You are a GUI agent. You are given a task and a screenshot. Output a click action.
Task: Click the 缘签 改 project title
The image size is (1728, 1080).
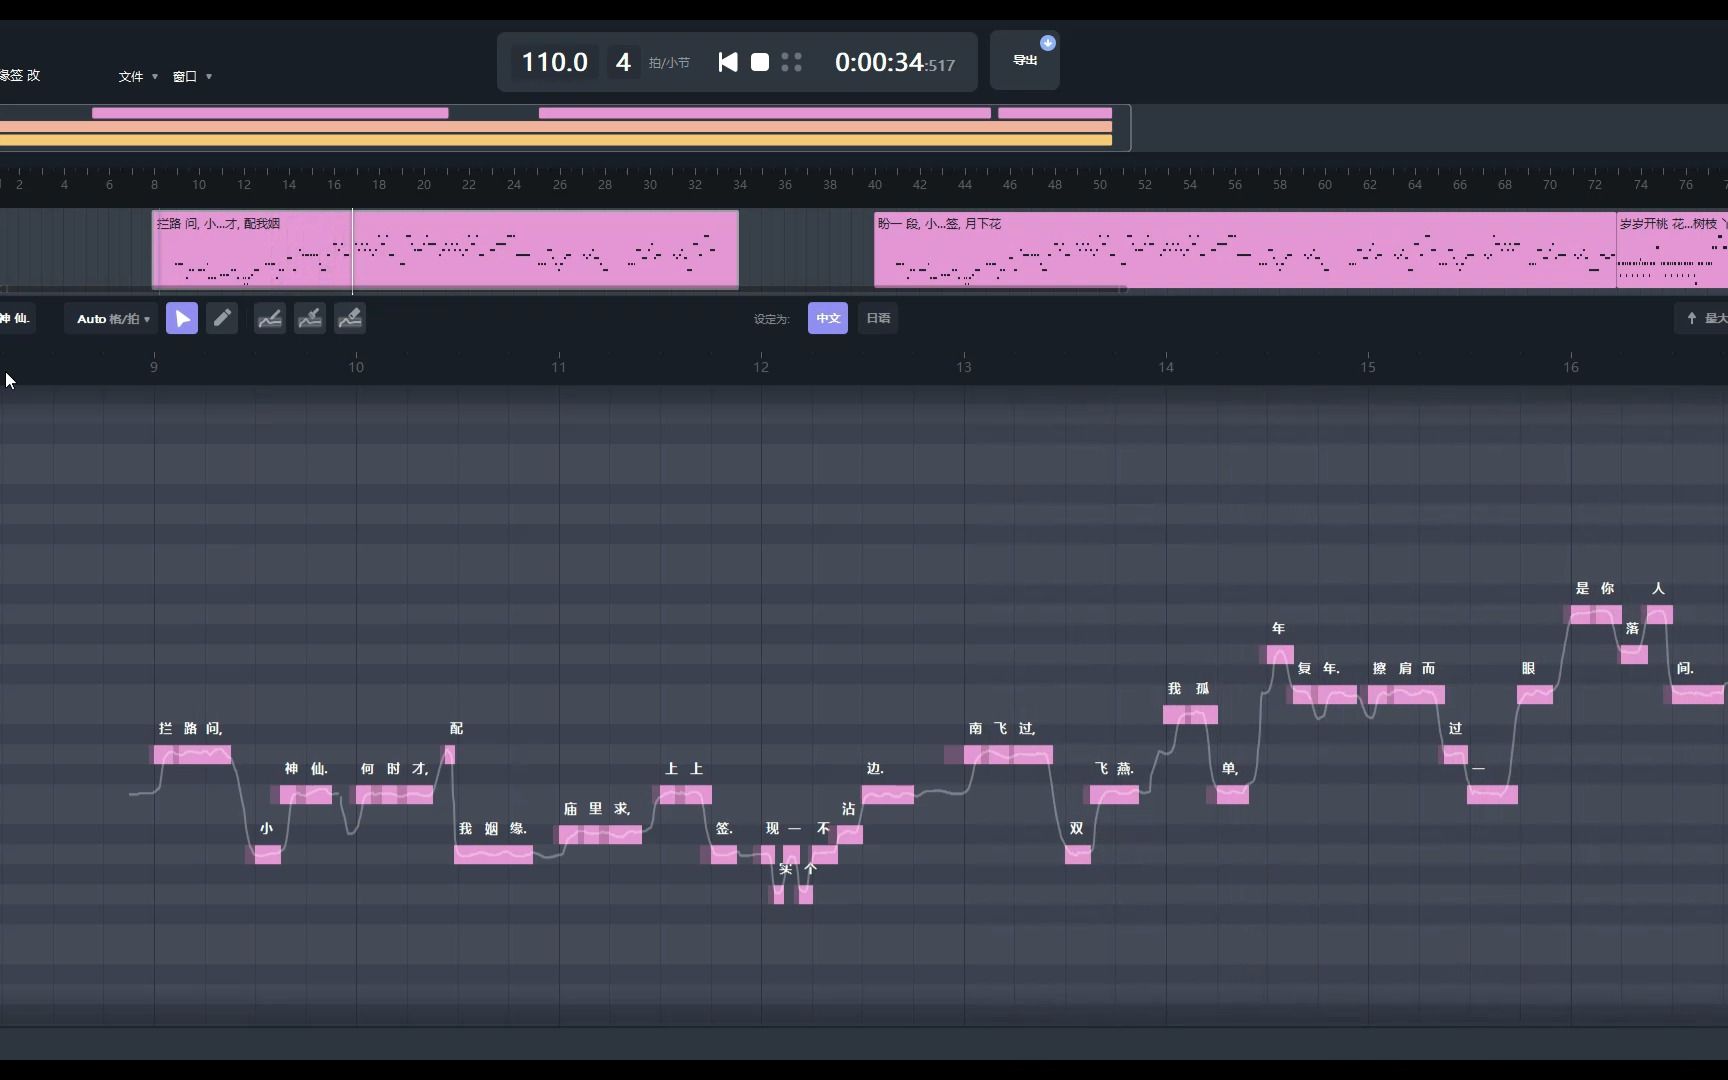point(20,75)
